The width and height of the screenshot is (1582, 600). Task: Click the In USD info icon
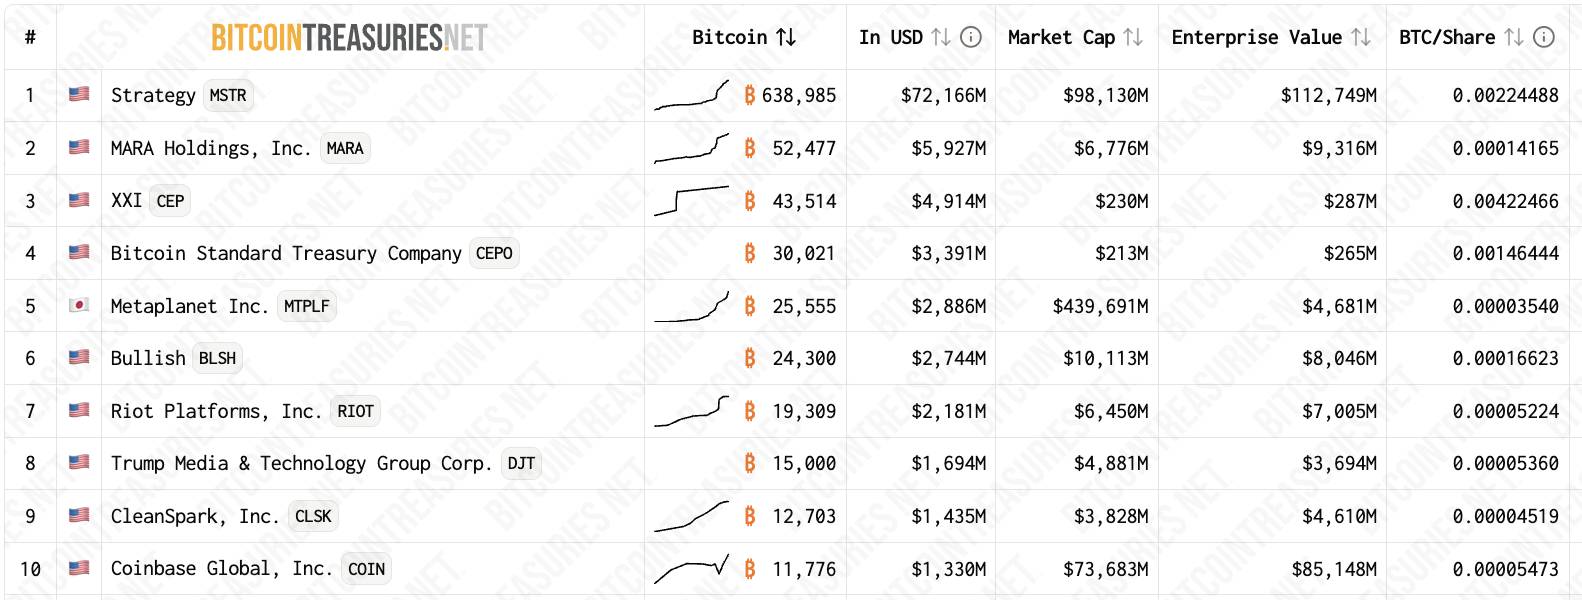(x=971, y=37)
